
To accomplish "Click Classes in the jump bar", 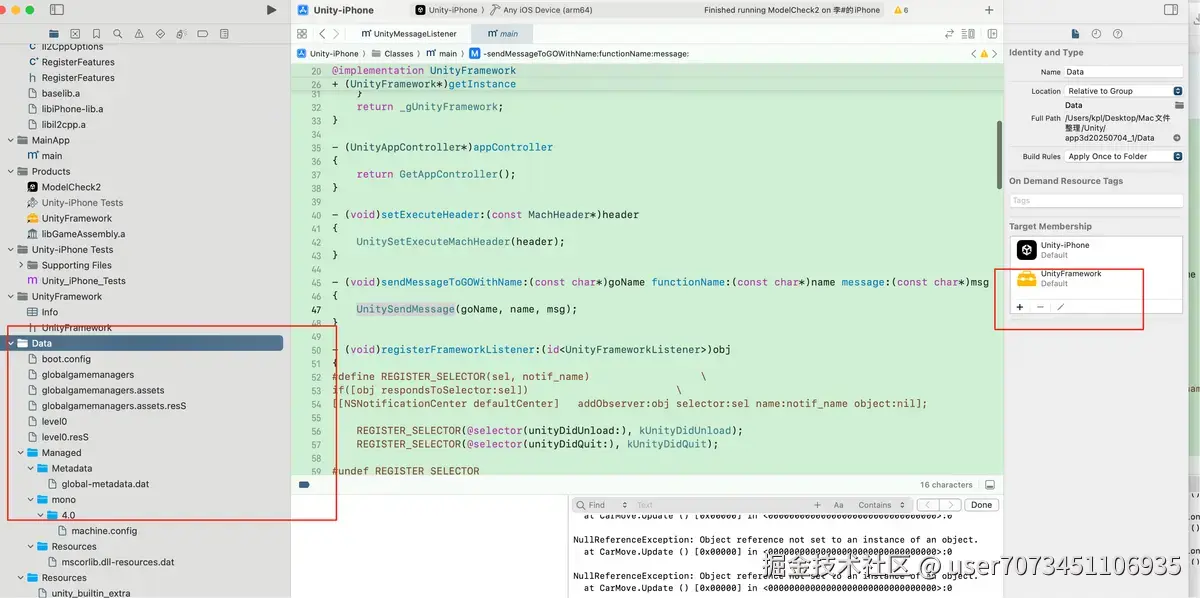I will point(392,54).
